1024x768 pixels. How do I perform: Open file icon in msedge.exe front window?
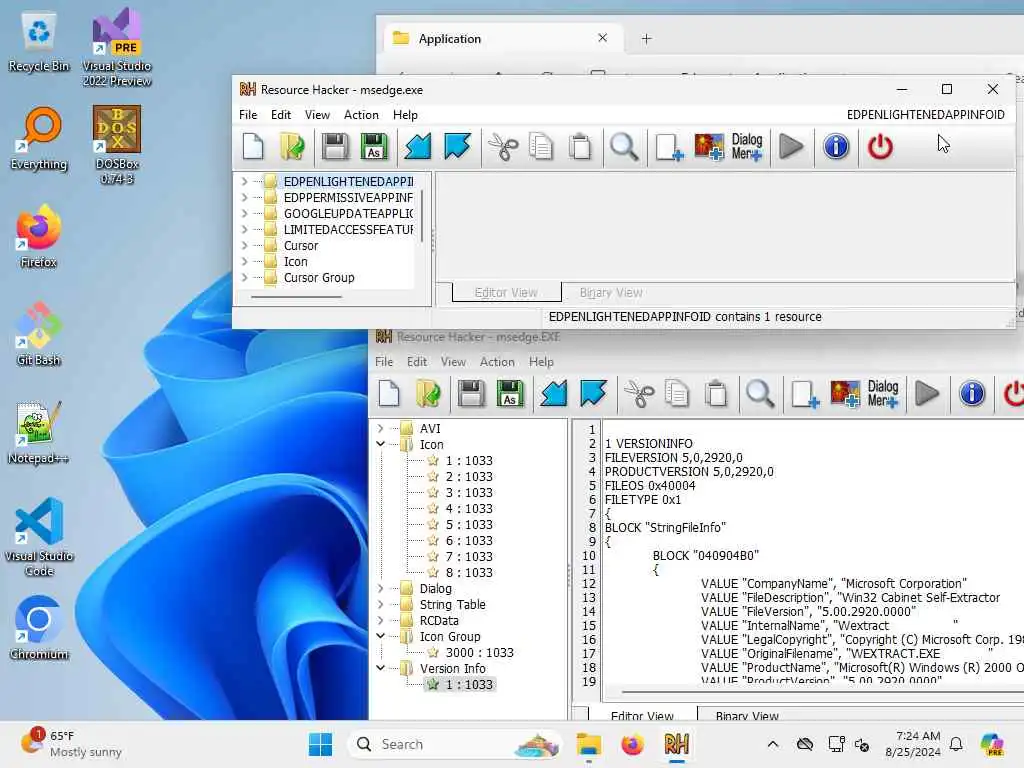(x=292, y=146)
